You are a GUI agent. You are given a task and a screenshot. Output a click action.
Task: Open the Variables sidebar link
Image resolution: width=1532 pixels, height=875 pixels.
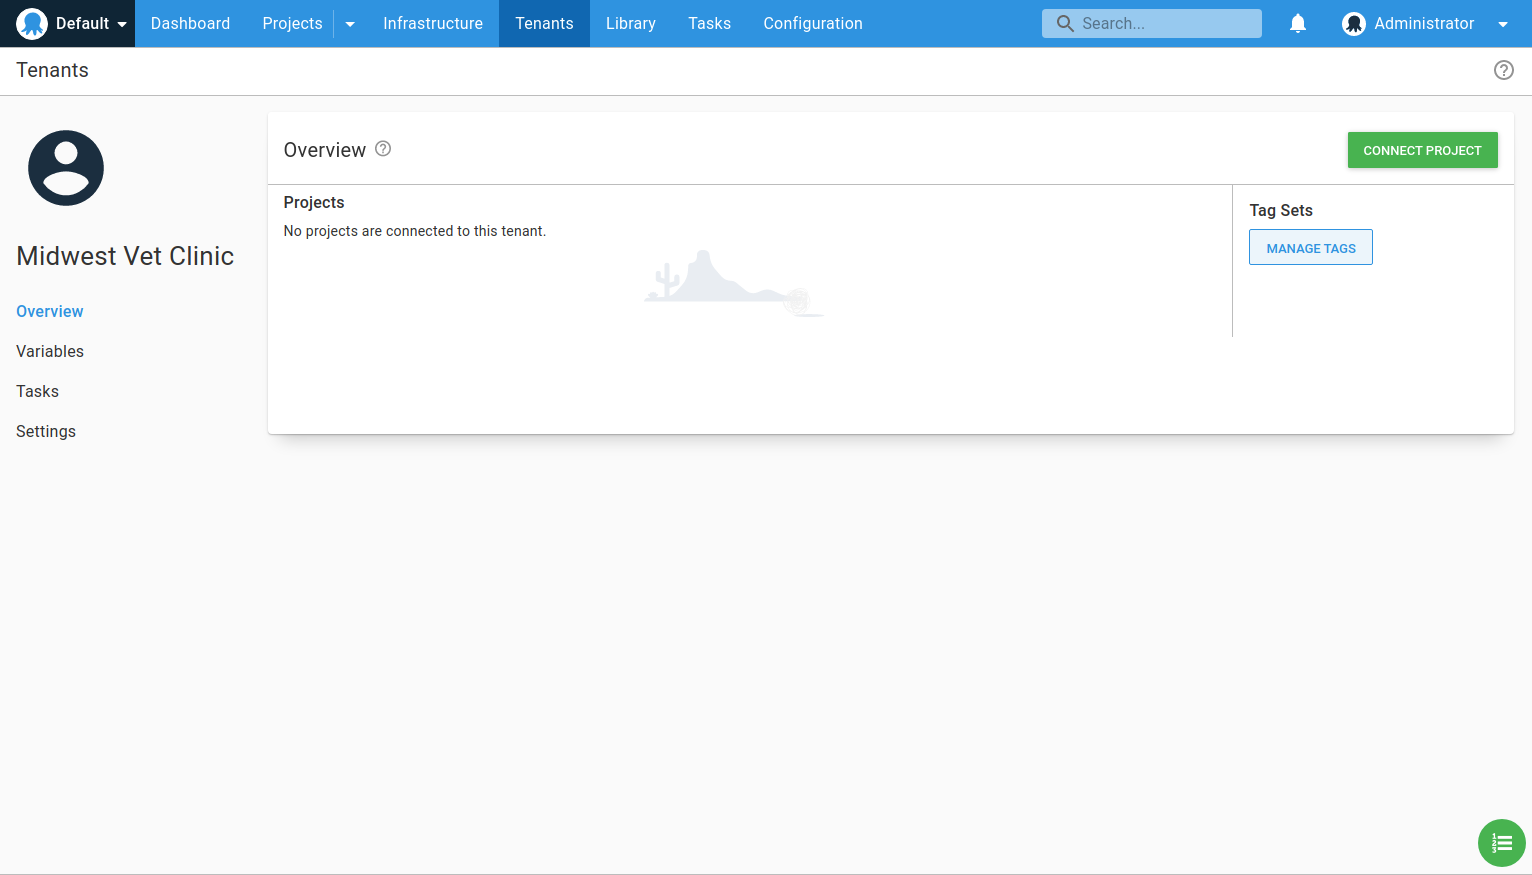(50, 351)
